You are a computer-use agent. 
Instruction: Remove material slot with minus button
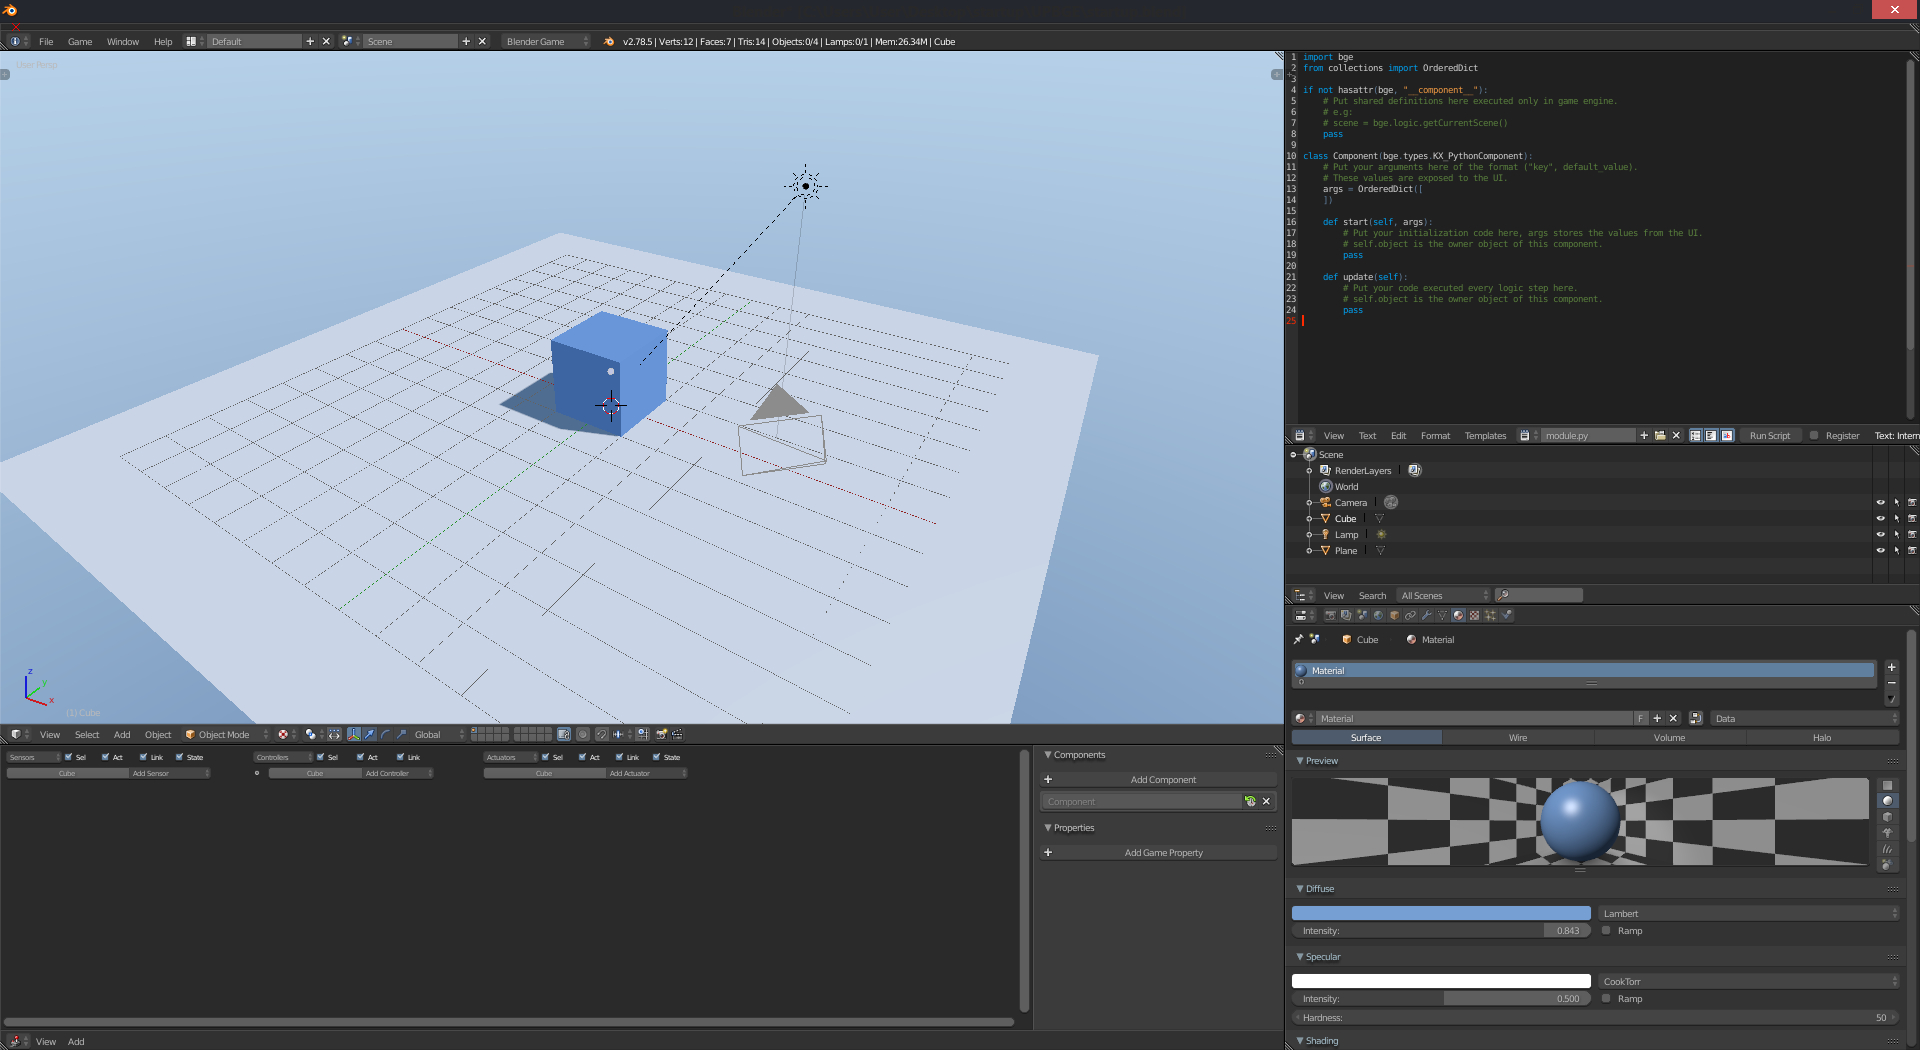1891,683
